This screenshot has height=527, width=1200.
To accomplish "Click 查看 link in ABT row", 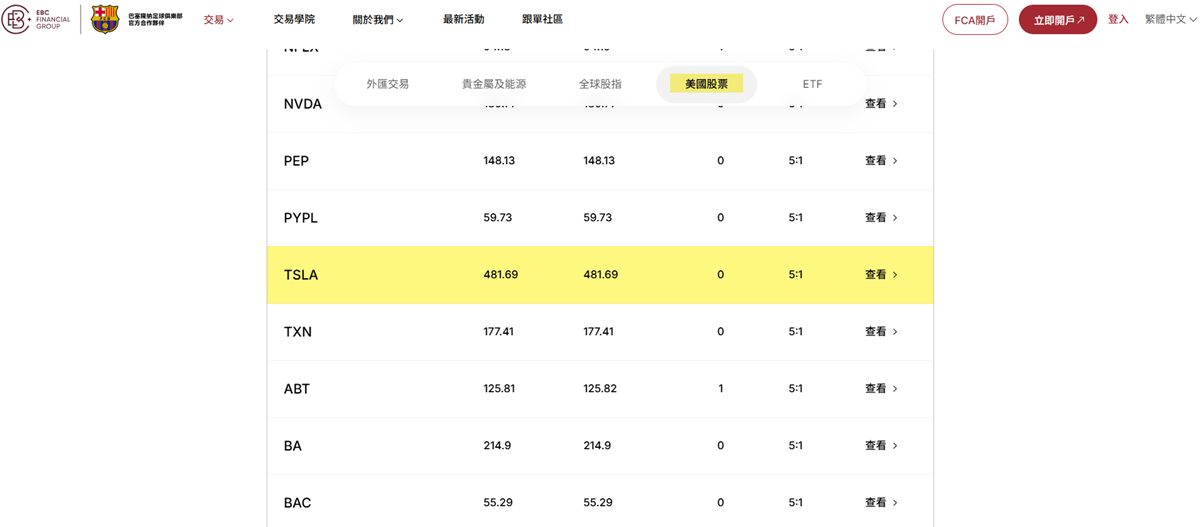I will pos(881,389).
